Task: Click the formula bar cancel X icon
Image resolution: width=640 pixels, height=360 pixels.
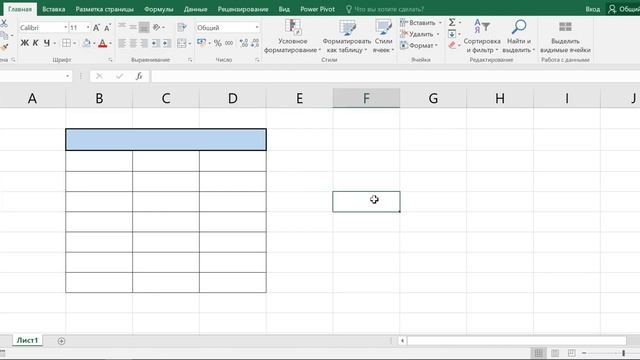Action: (x=99, y=76)
